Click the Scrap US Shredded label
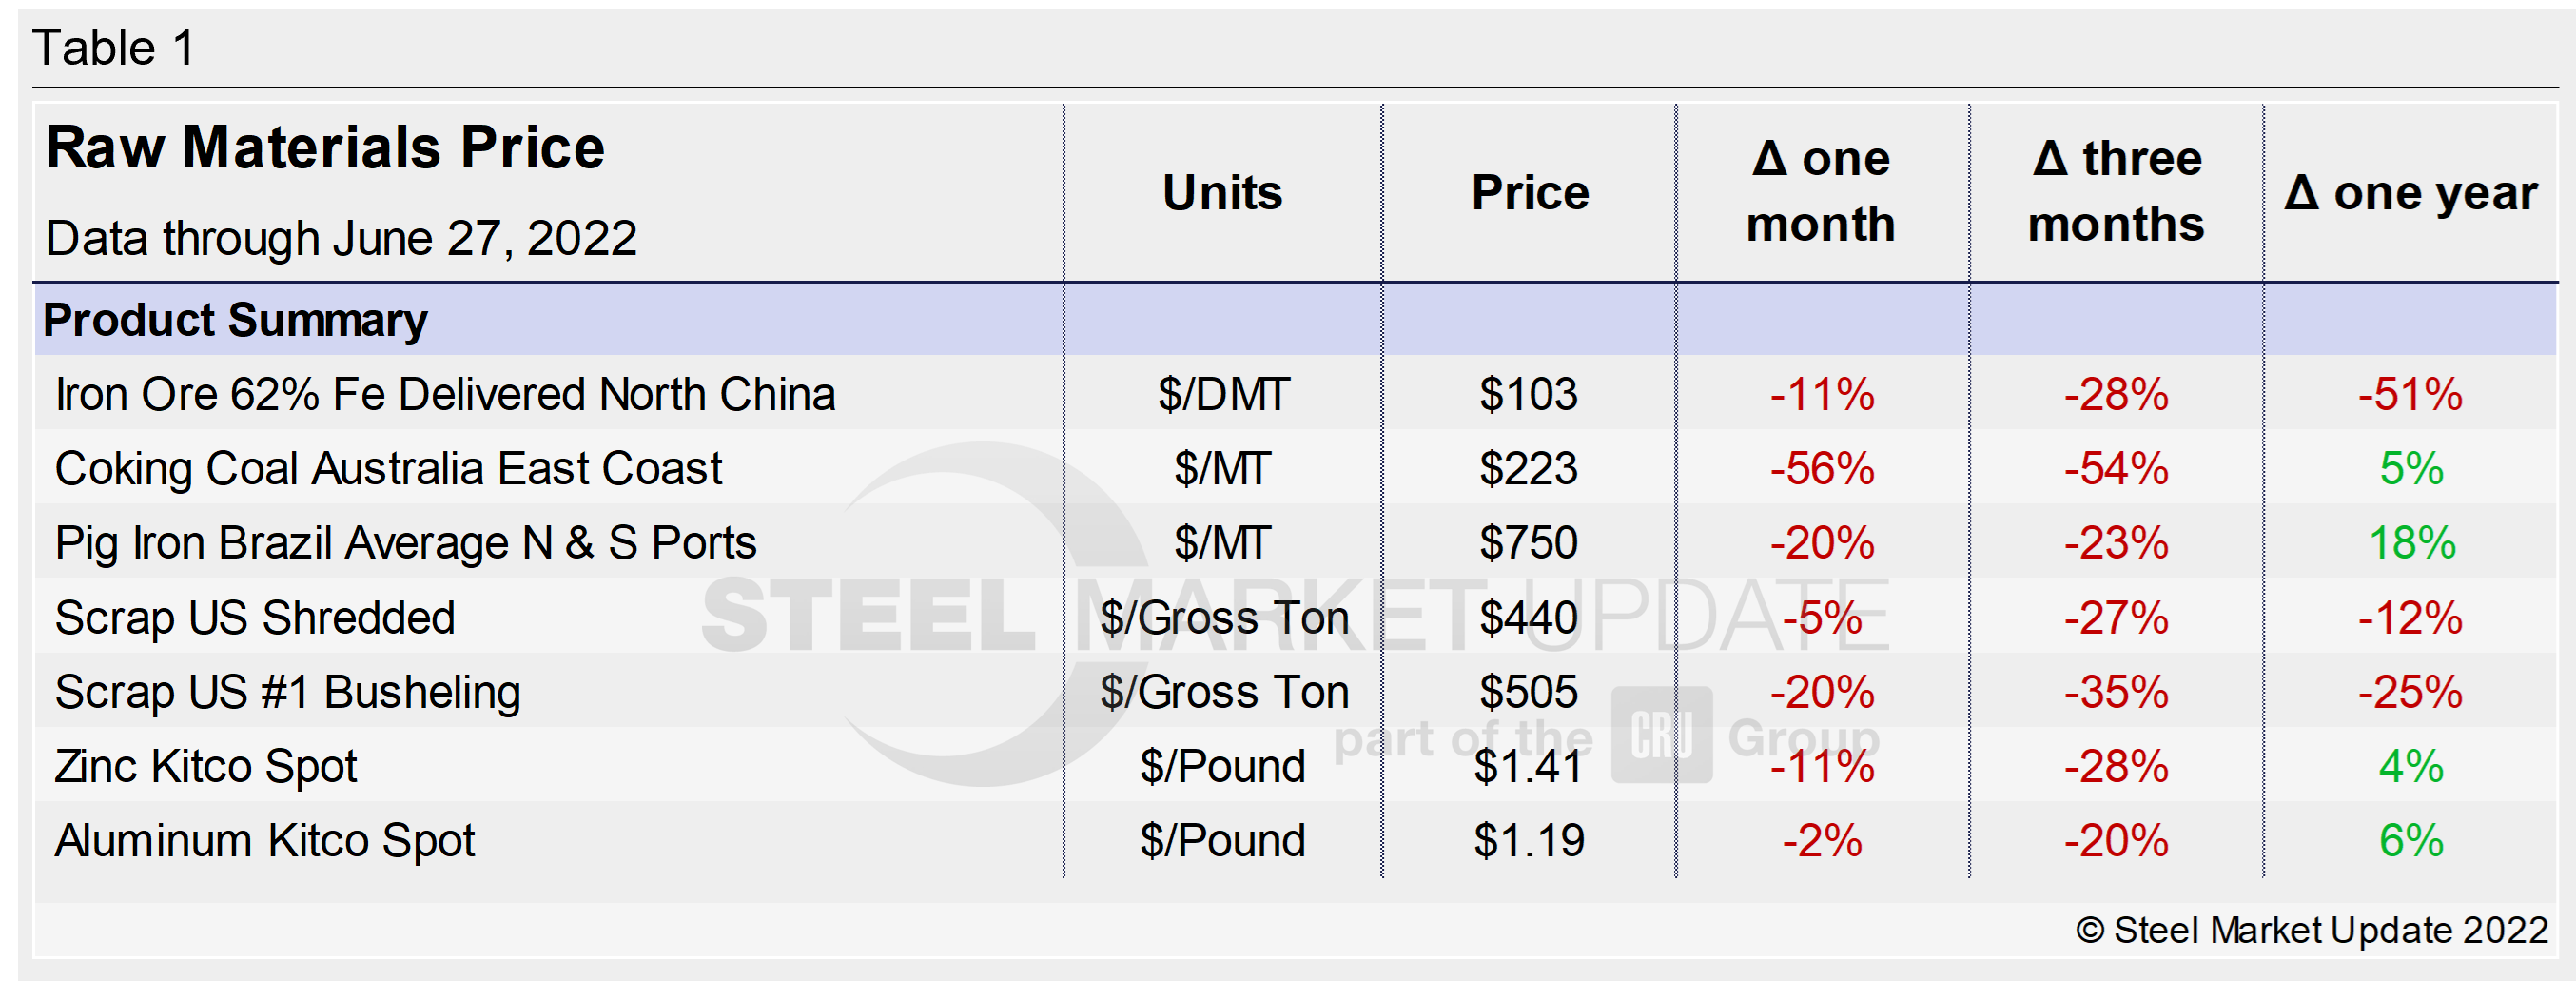This screenshot has width=2576, height=981. point(255,617)
